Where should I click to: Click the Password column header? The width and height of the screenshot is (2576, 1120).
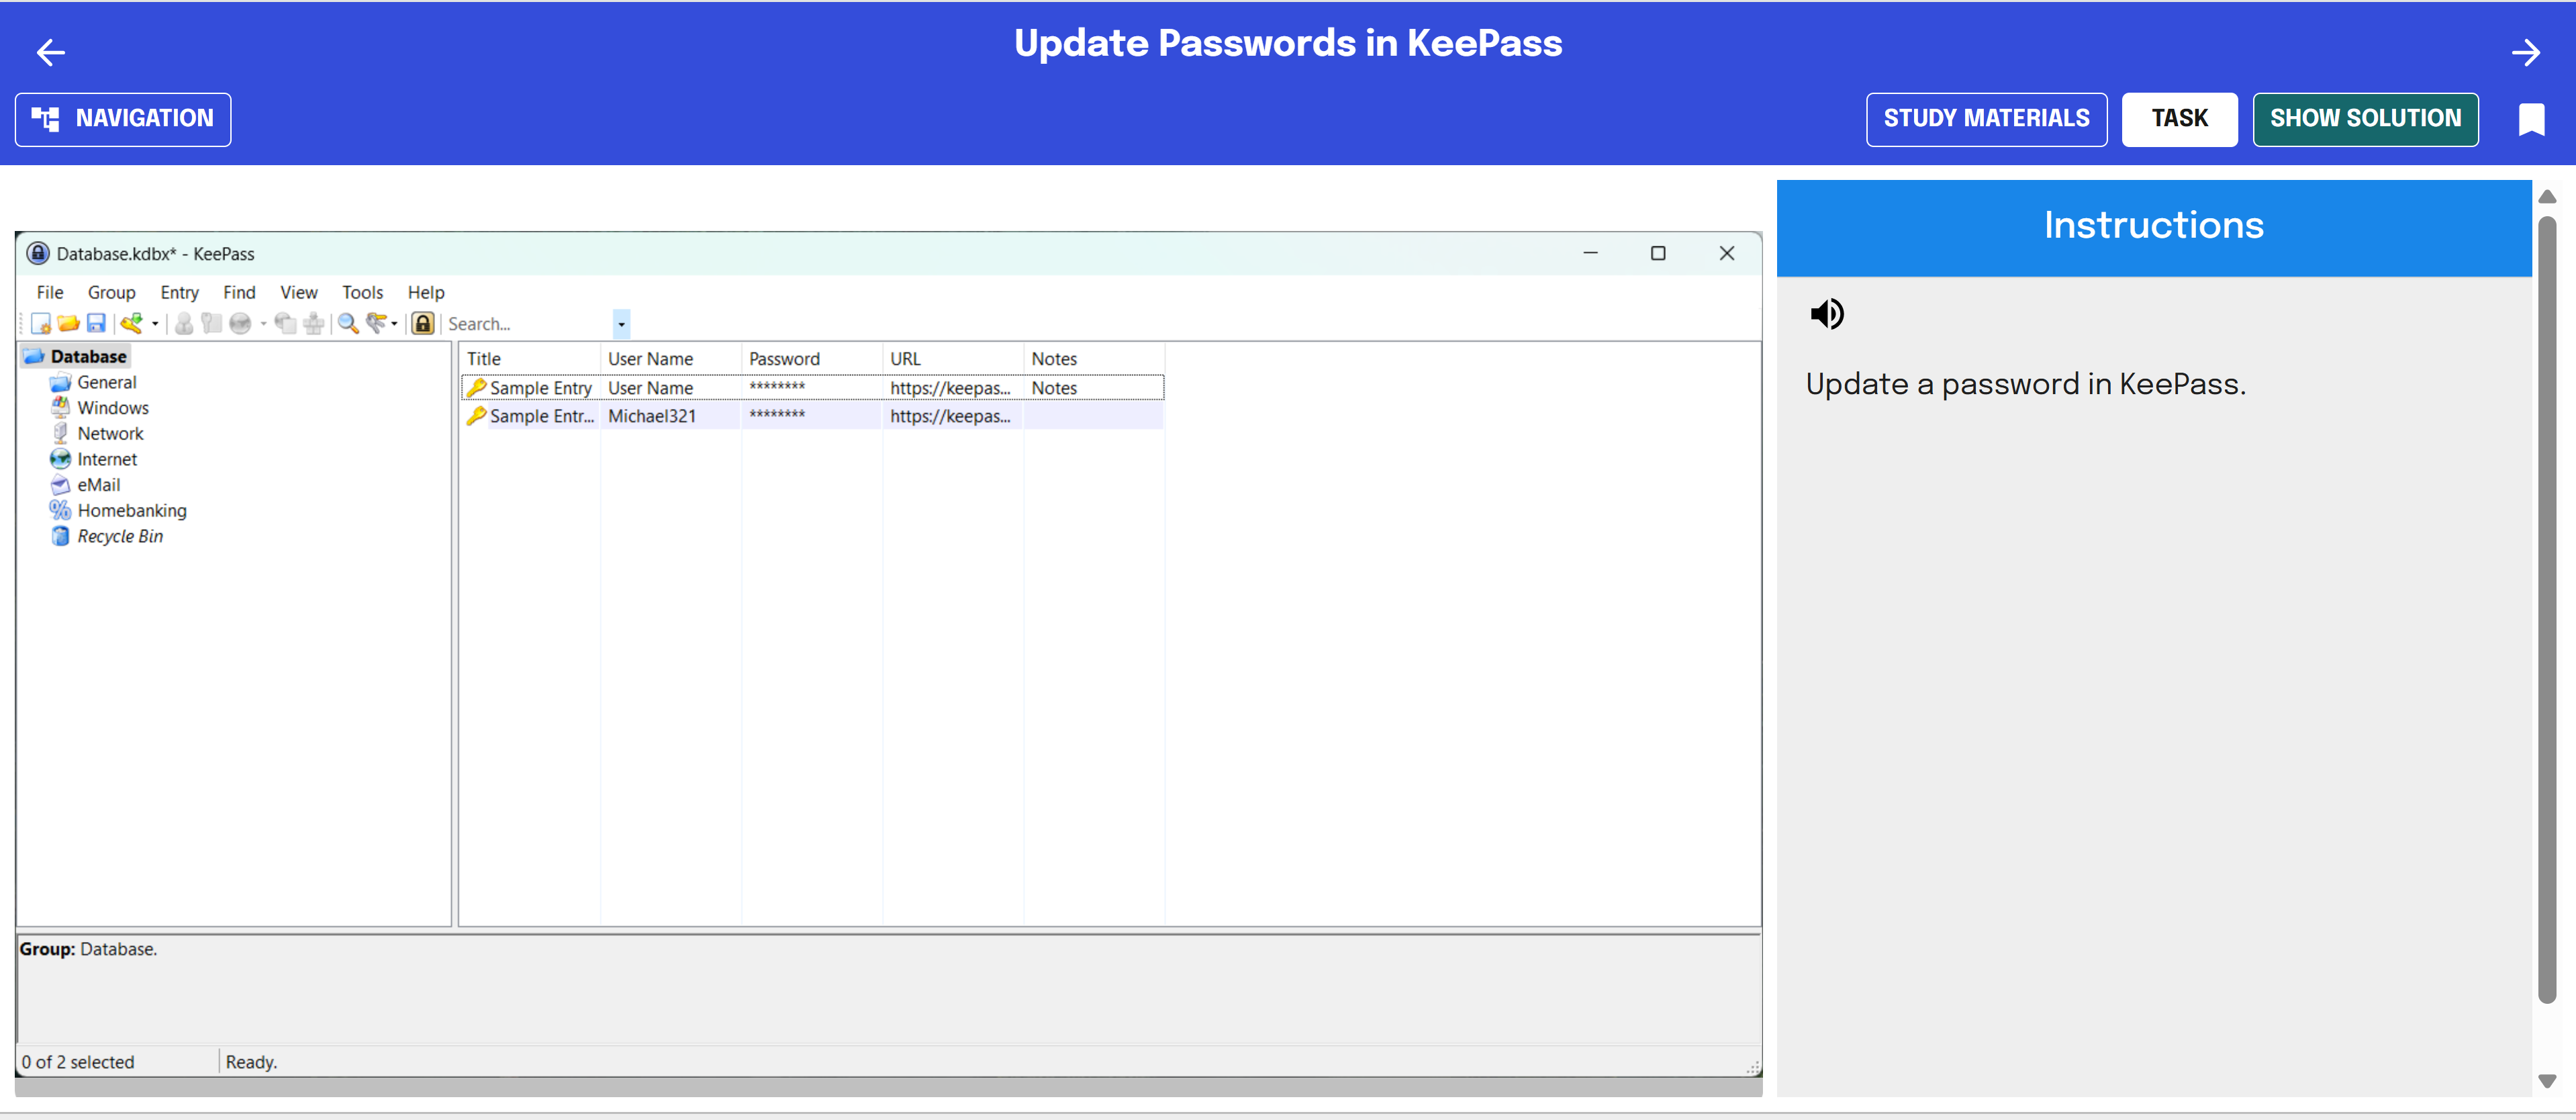point(812,359)
